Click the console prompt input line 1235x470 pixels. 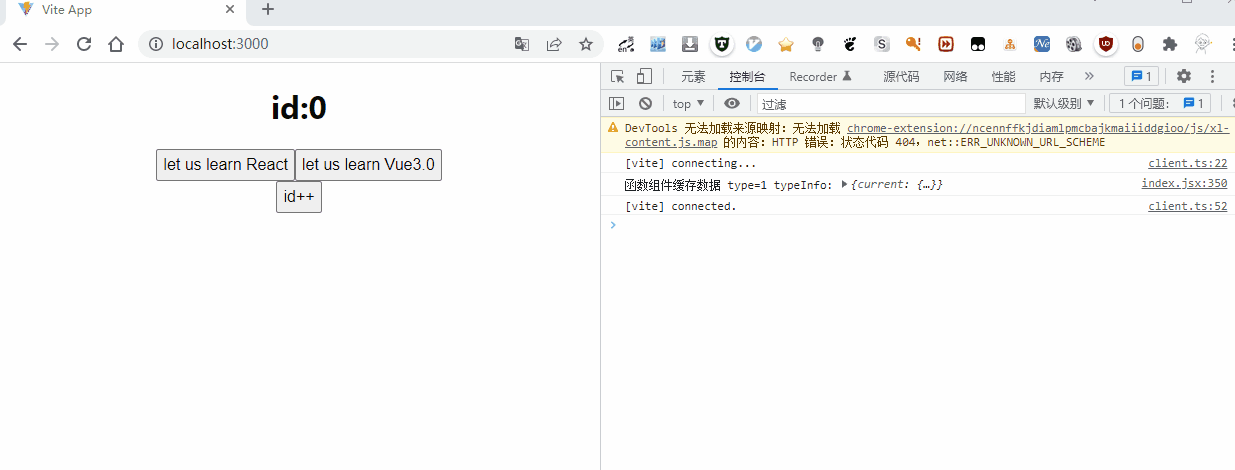(925, 225)
